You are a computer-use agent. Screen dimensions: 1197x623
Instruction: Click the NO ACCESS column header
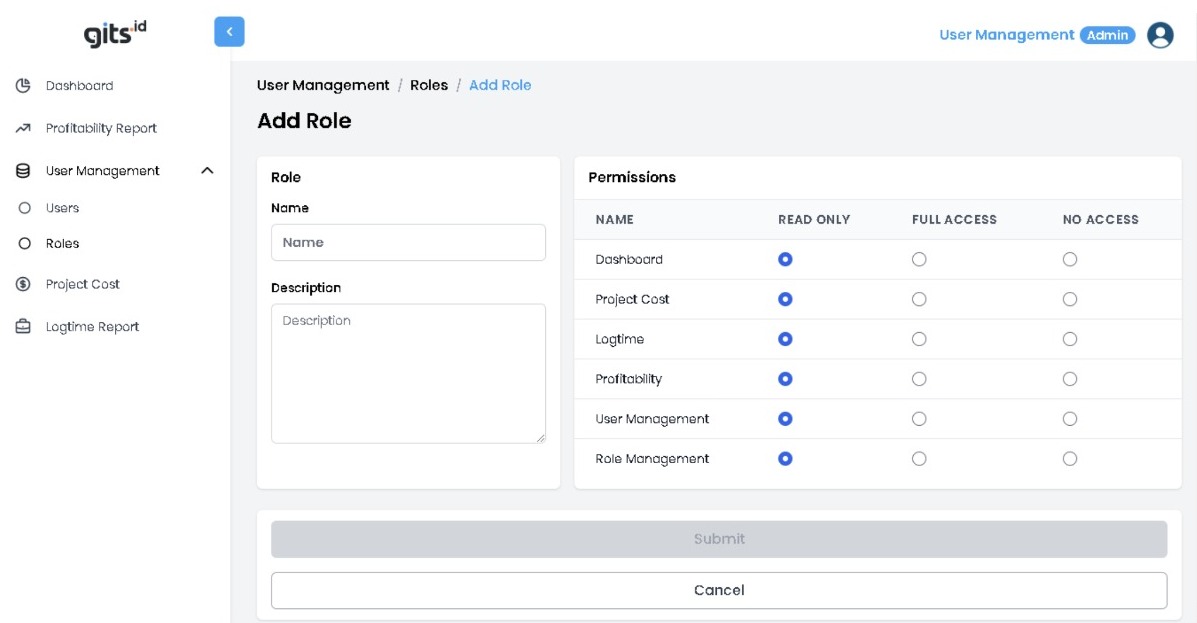(x=1100, y=220)
